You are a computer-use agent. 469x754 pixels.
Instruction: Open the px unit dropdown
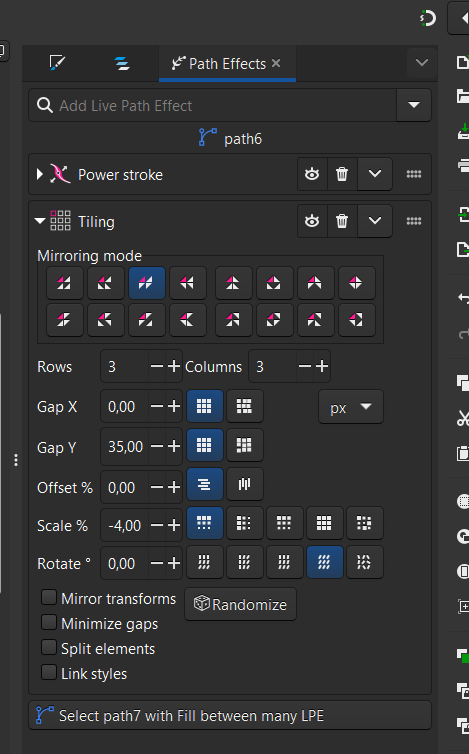tap(351, 407)
